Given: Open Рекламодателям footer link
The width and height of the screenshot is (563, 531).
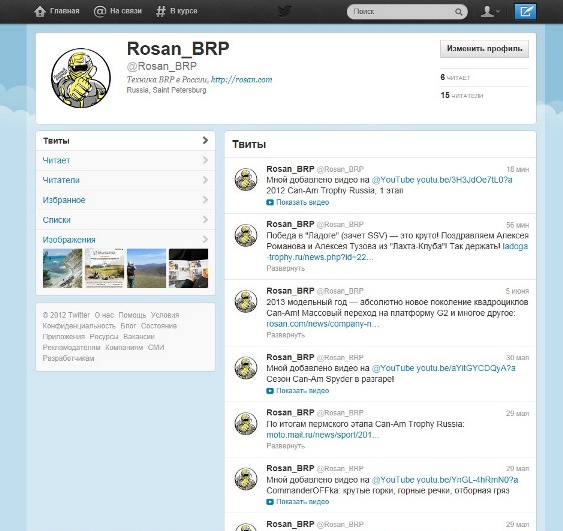Looking at the screenshot, I should (x=71, y=347).
